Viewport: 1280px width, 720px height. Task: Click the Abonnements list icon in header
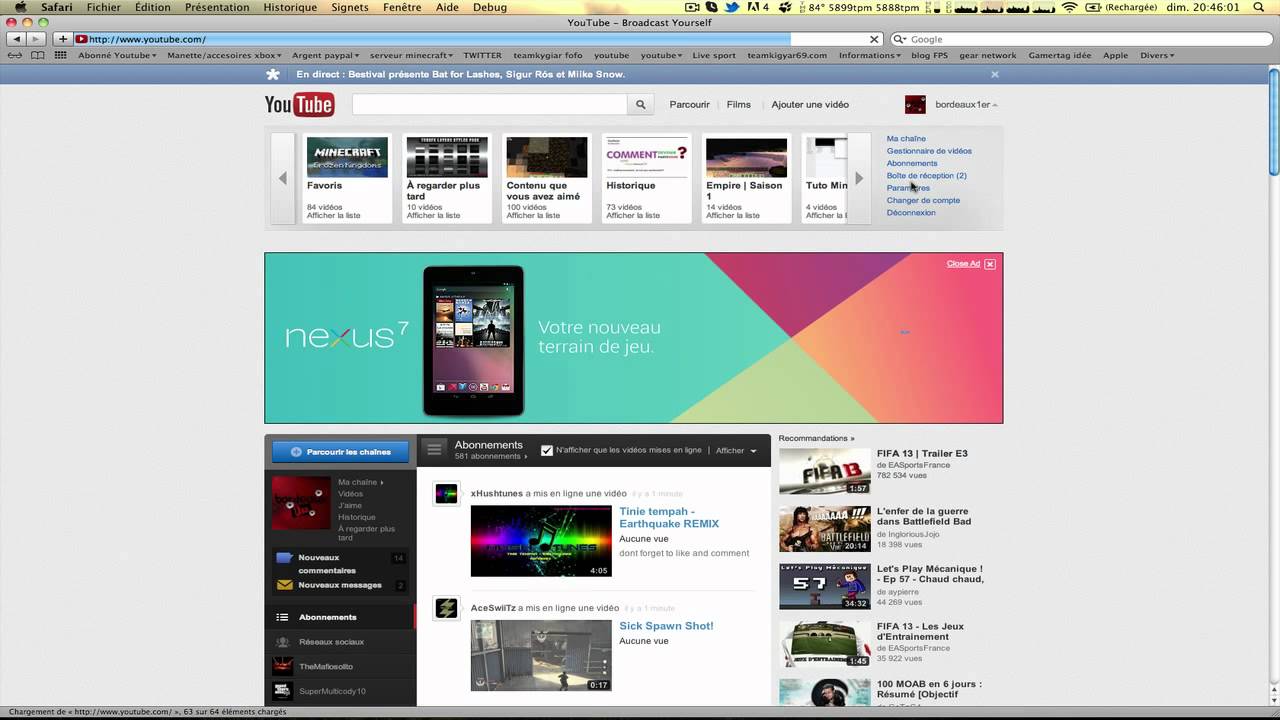(434, 449)
